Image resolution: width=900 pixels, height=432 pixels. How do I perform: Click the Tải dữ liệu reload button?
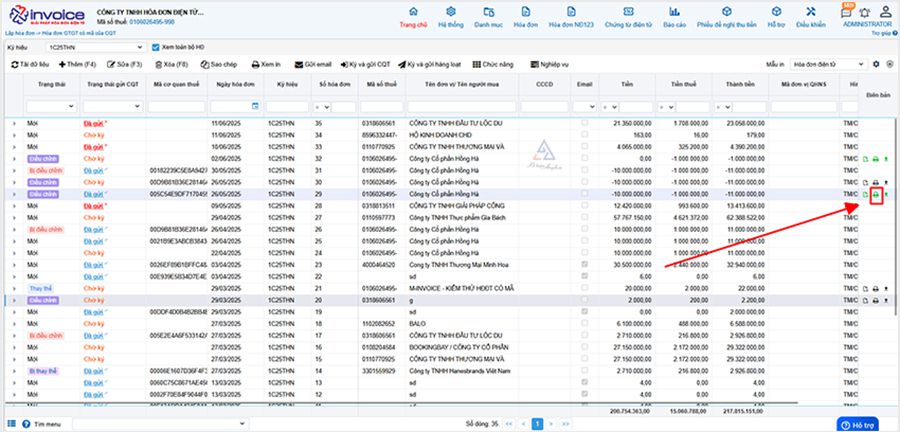(x=30, y=64)
